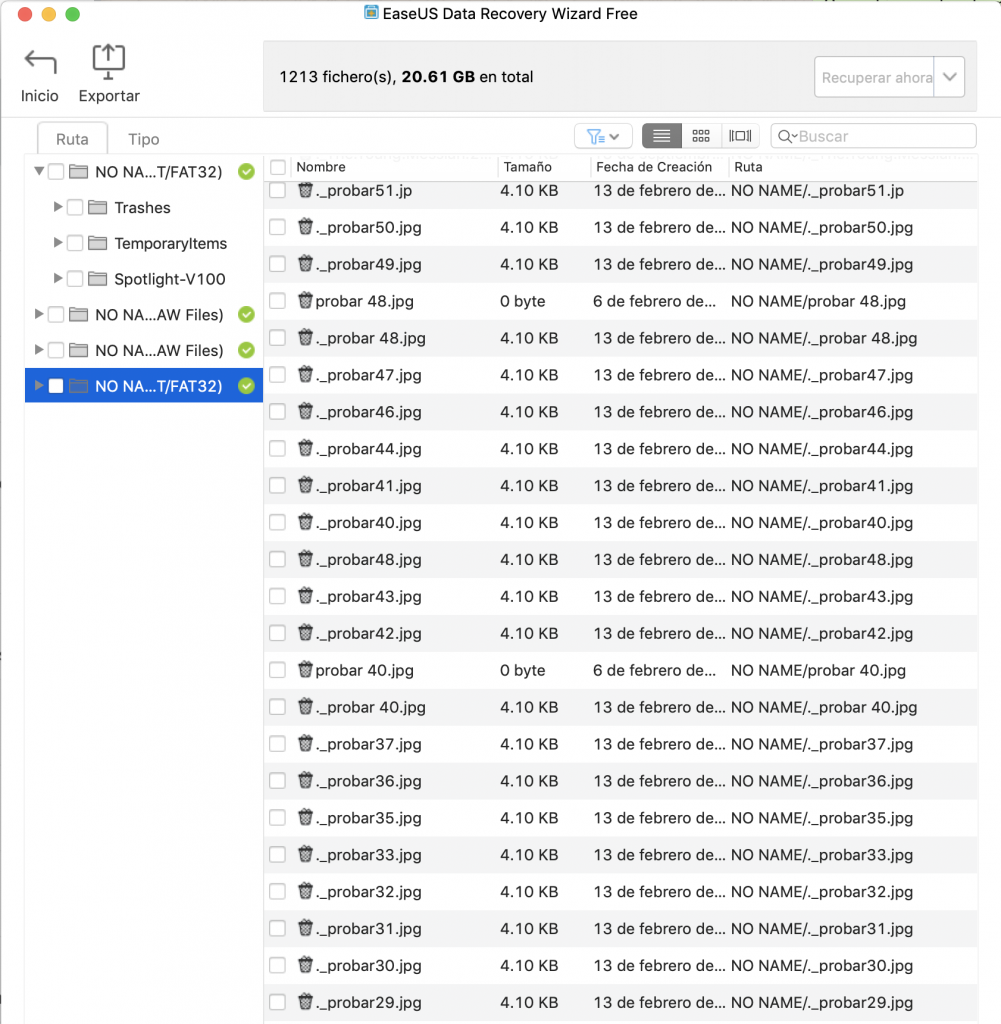The image size is (1001, 1024).
Task: Open the filter funnel dropdown
Action: [x=603, y=136]
